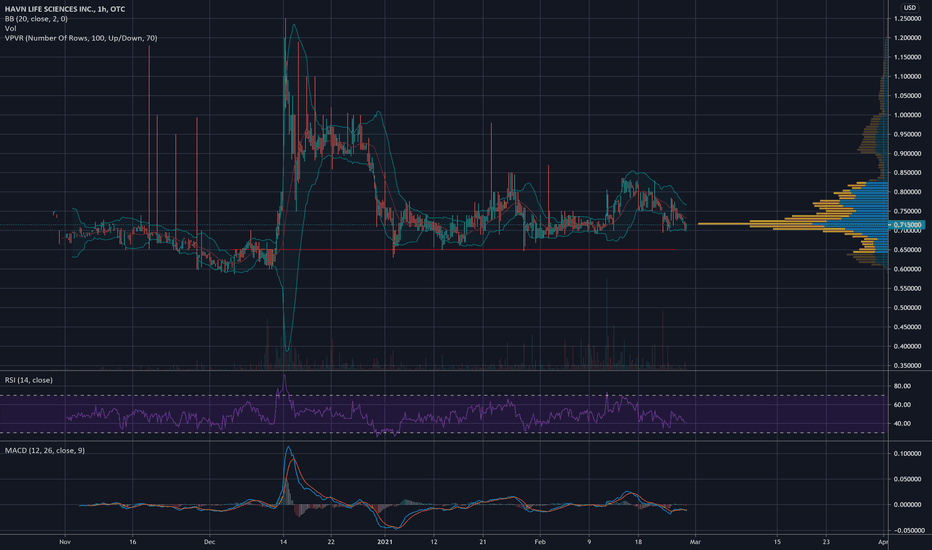
Task: Click the 0.950000 price axis label
Action: 907,134
